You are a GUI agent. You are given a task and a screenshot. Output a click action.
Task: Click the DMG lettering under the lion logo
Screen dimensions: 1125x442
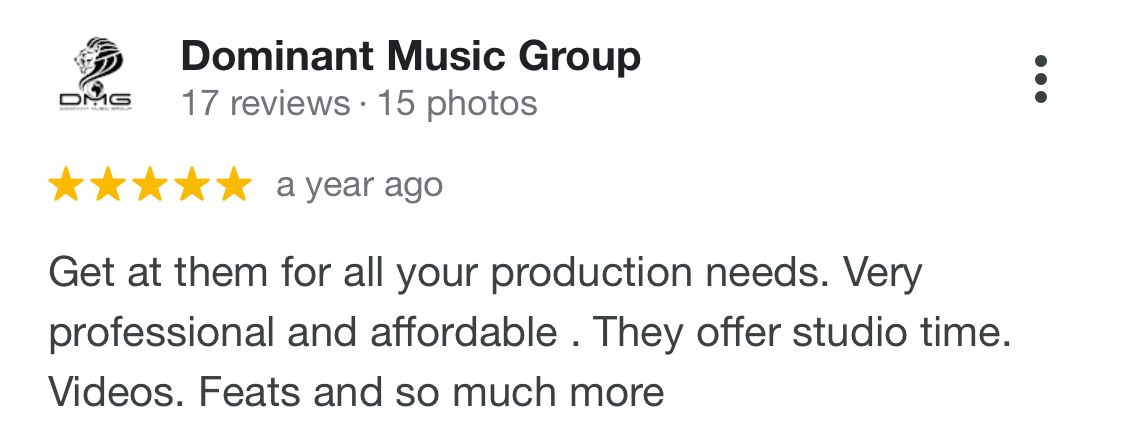(95, 100)
